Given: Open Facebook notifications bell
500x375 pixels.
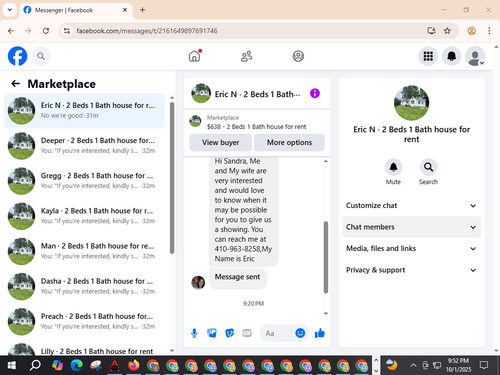Looking at the screenshot, I should click(x=451, y=56).
